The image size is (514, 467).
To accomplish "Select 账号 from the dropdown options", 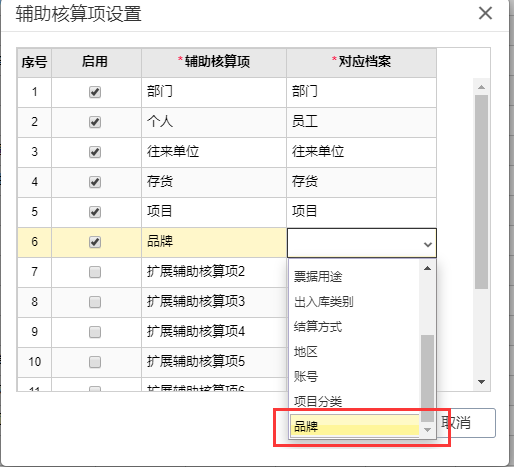I will (x=355, y=376).
